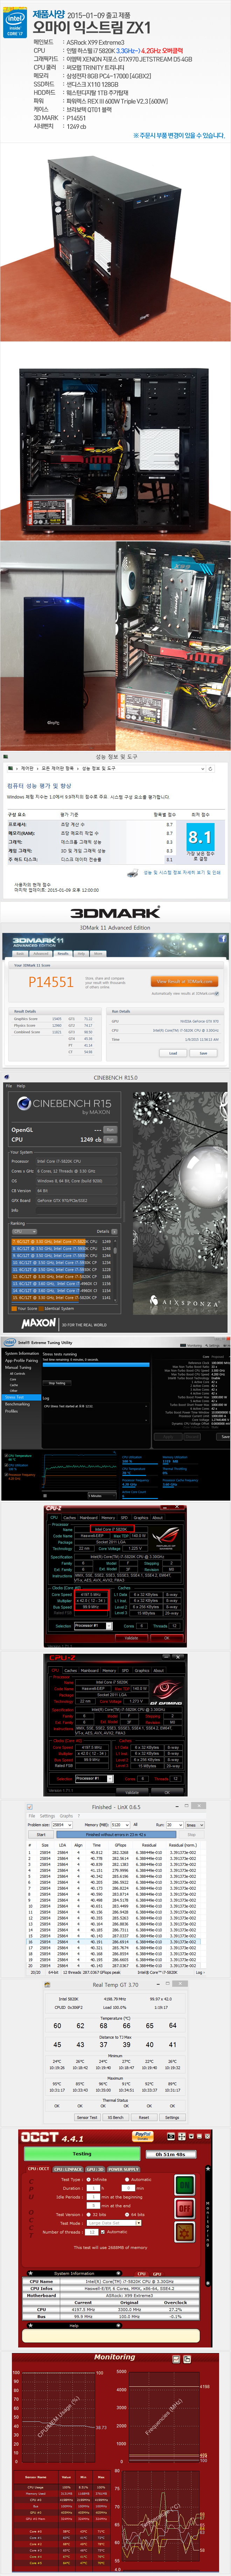231x2576 pixels.
Task: Click View Result at 3DMark.com button
Action: coord(184,981)
